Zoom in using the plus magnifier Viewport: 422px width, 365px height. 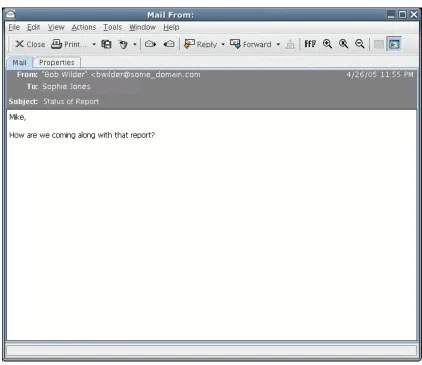(x=327, y=44)
